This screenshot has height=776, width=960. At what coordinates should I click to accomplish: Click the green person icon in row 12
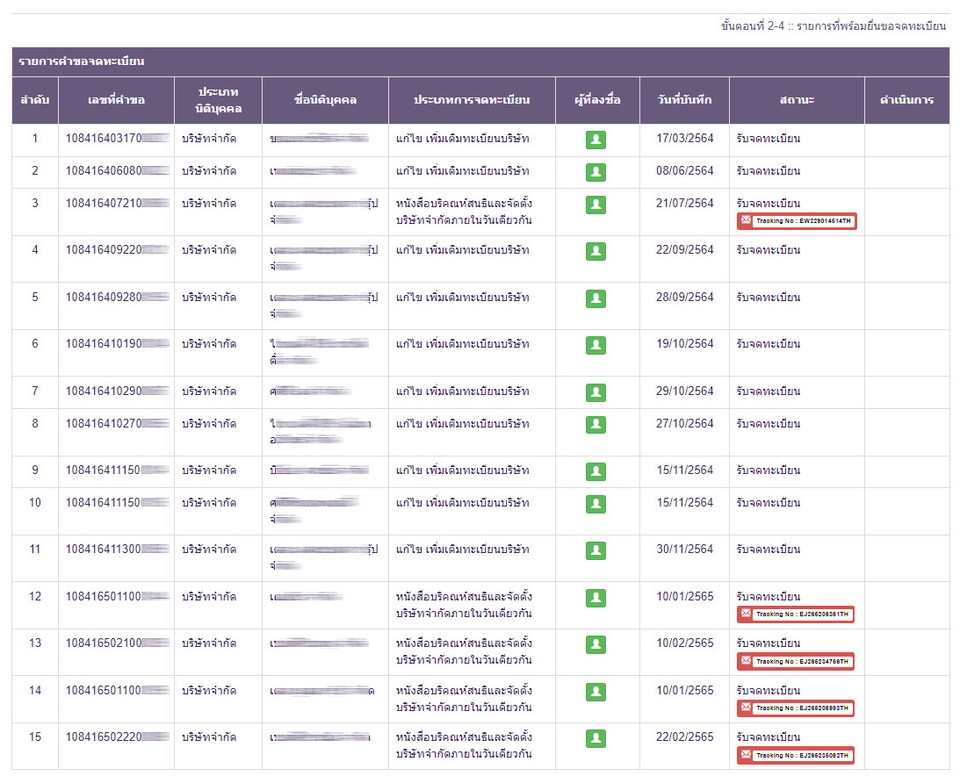pos(596,597)
